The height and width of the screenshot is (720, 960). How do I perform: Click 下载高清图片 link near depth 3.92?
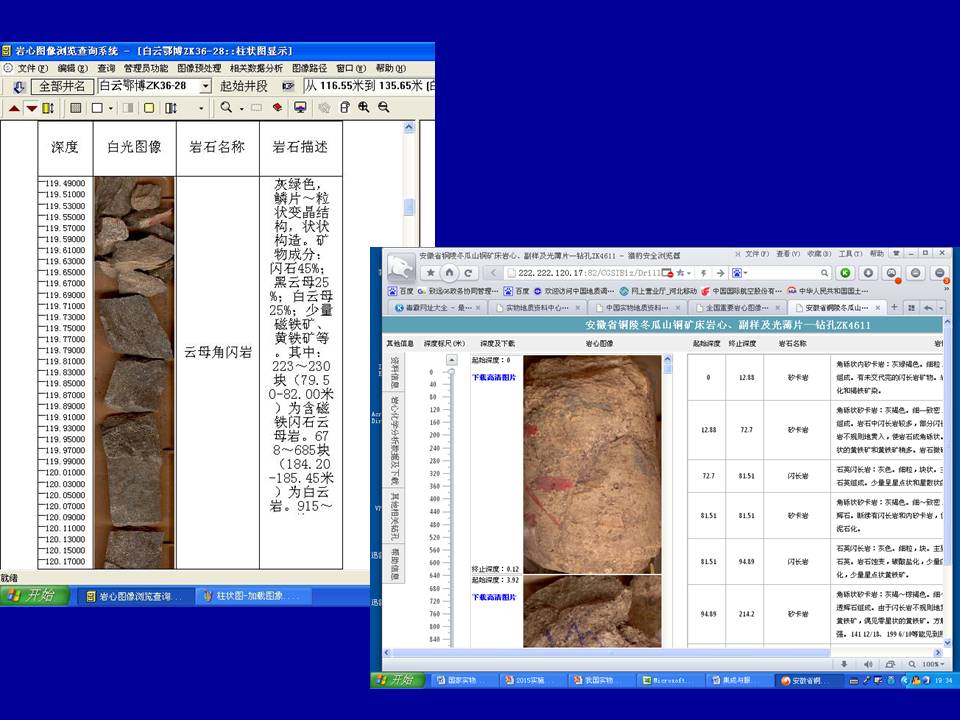(x=493, y=597)
